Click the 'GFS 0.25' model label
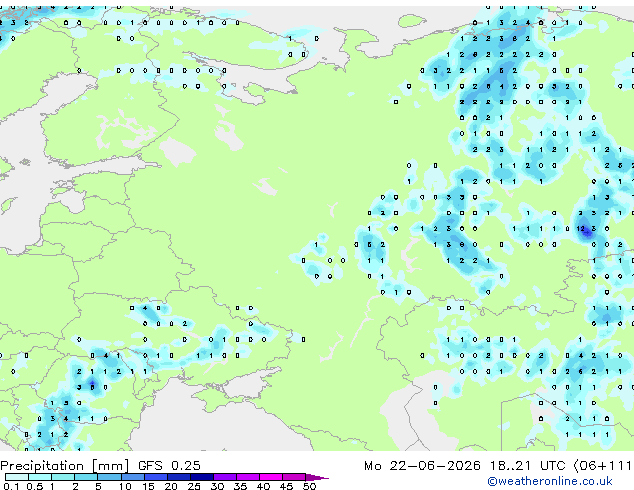Image resolution: width=634 pixels, height=490 pixels. (169, 466)
